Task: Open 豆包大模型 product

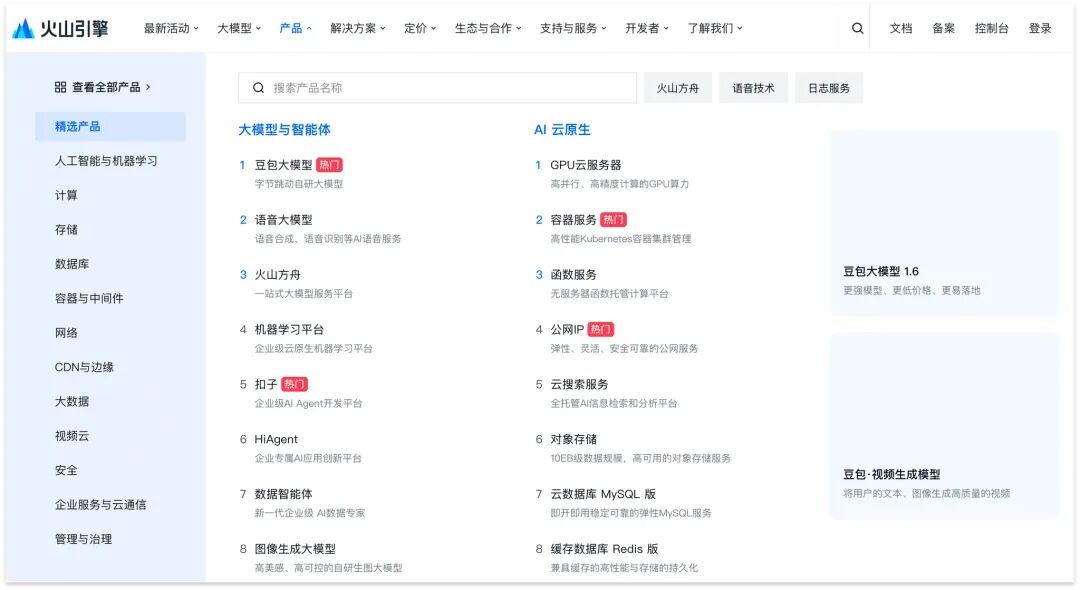Action: point(283,165)
